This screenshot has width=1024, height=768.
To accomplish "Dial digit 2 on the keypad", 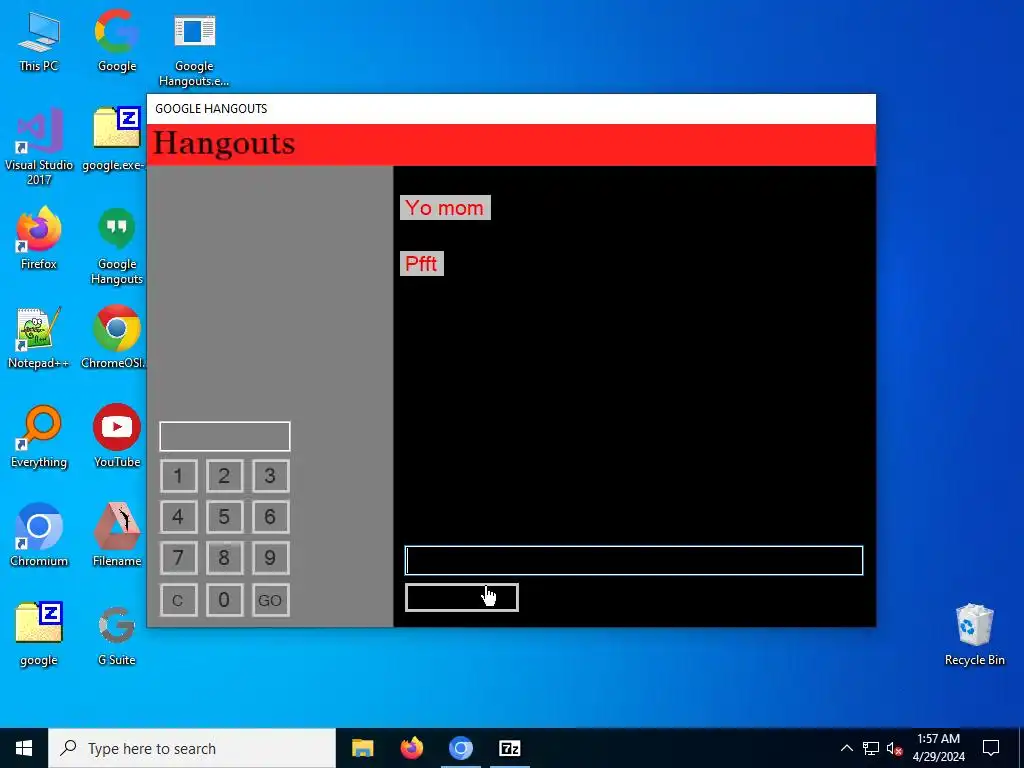I will tap(224, 476).
